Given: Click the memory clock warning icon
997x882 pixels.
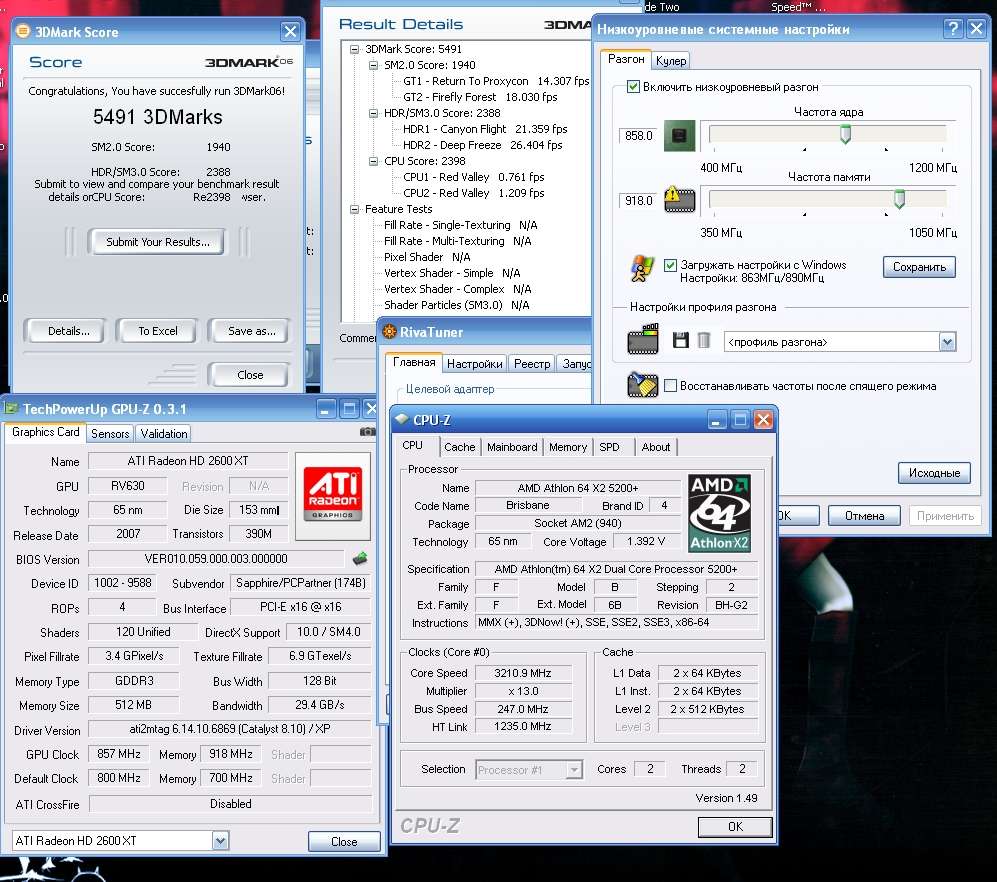Looking at the screenshot, I should pos(679,200).
